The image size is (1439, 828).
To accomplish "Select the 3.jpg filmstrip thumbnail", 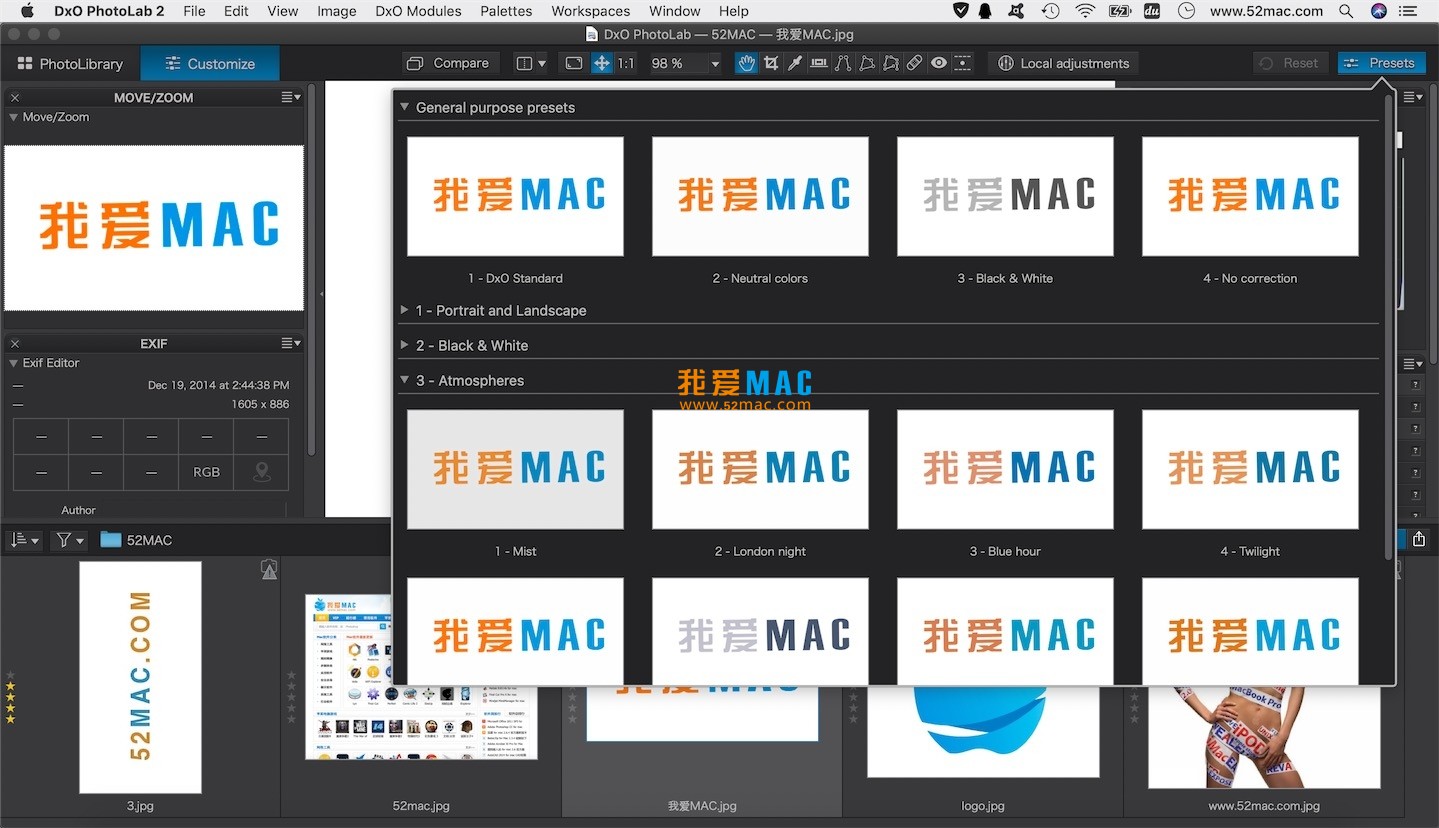I will (140, 677).
